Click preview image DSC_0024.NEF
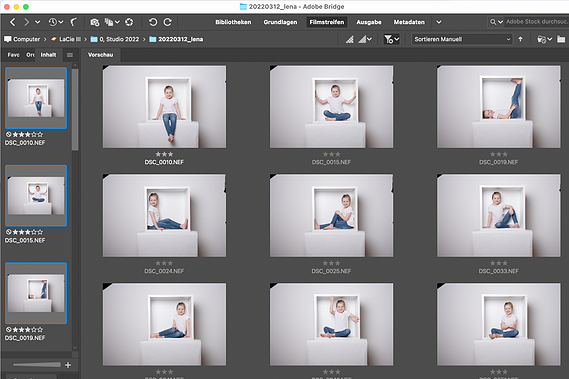The image size is (569, 379). pyautogui.click(x=164, y=216)
